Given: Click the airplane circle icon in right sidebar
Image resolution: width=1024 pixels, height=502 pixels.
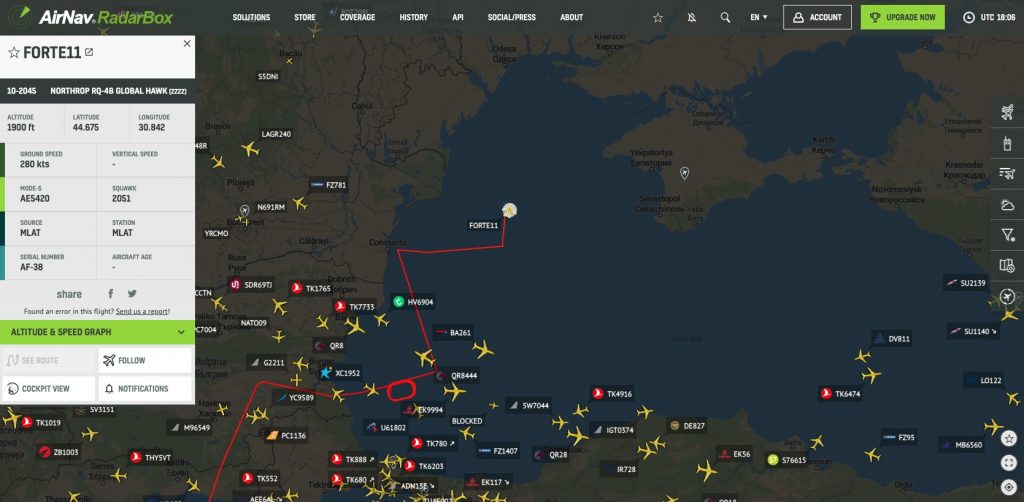Looking at the screenshot, I should click(x=1007, y=296).
